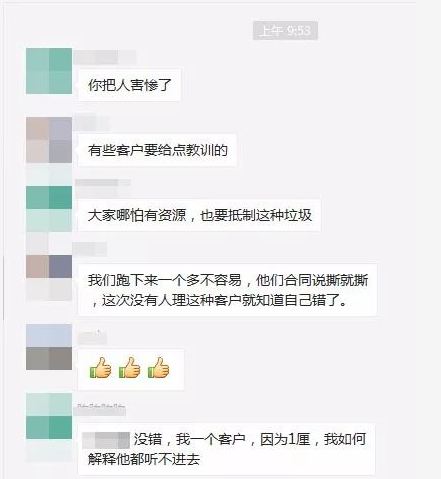Click the middle thumbs-up emoji
441x479 pixels.
[130, 368]
